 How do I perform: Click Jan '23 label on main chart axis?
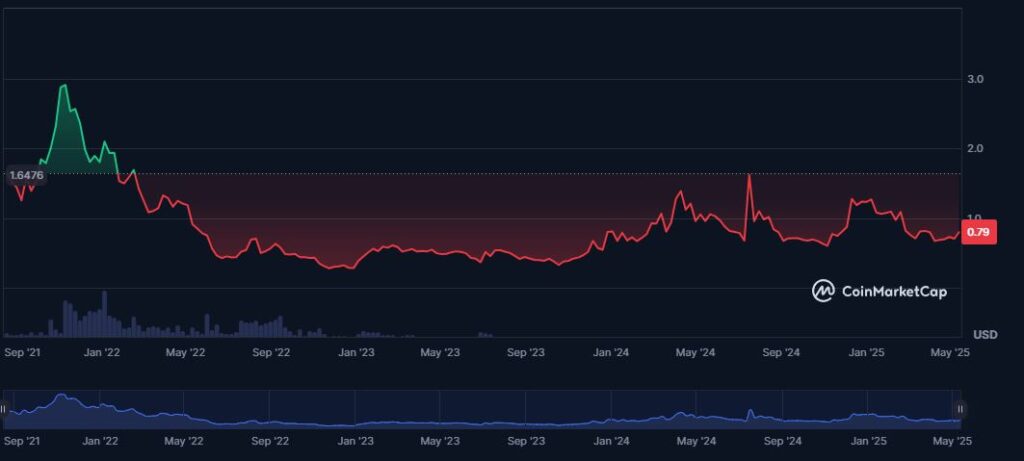pyautogui.click(x=355, y=352)
